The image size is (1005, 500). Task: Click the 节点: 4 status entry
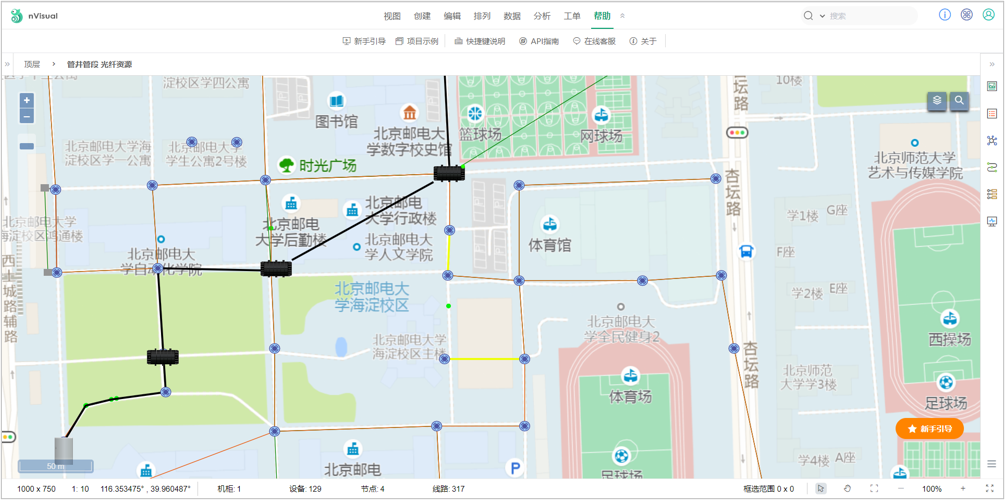coord(372,488)
